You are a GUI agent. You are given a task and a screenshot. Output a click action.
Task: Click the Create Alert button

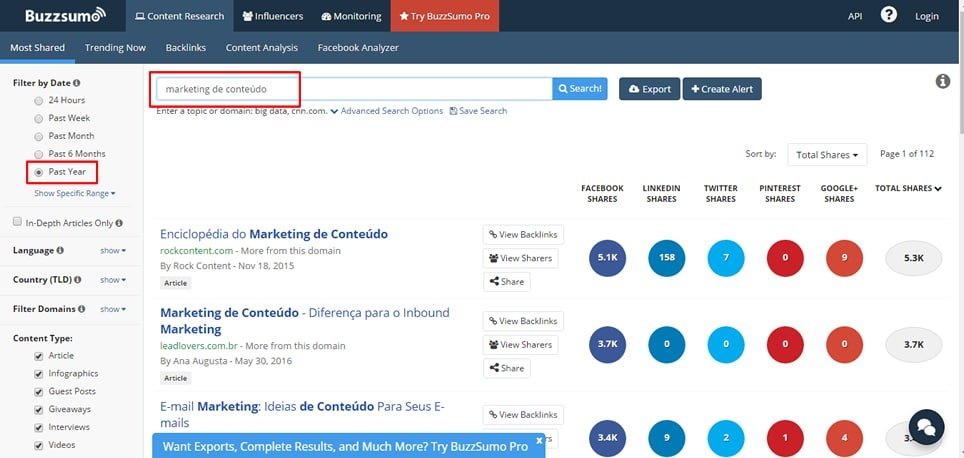point(722,89)
